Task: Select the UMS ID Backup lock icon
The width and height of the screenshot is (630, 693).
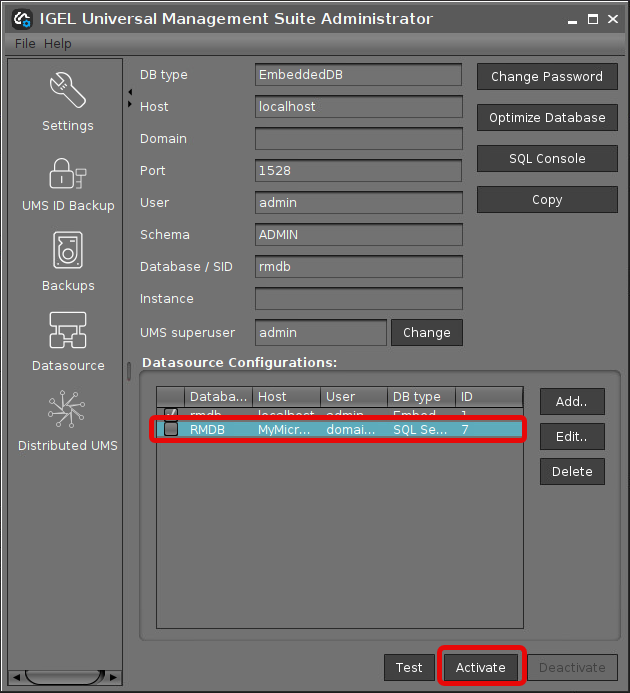Action: pos(67,174)
